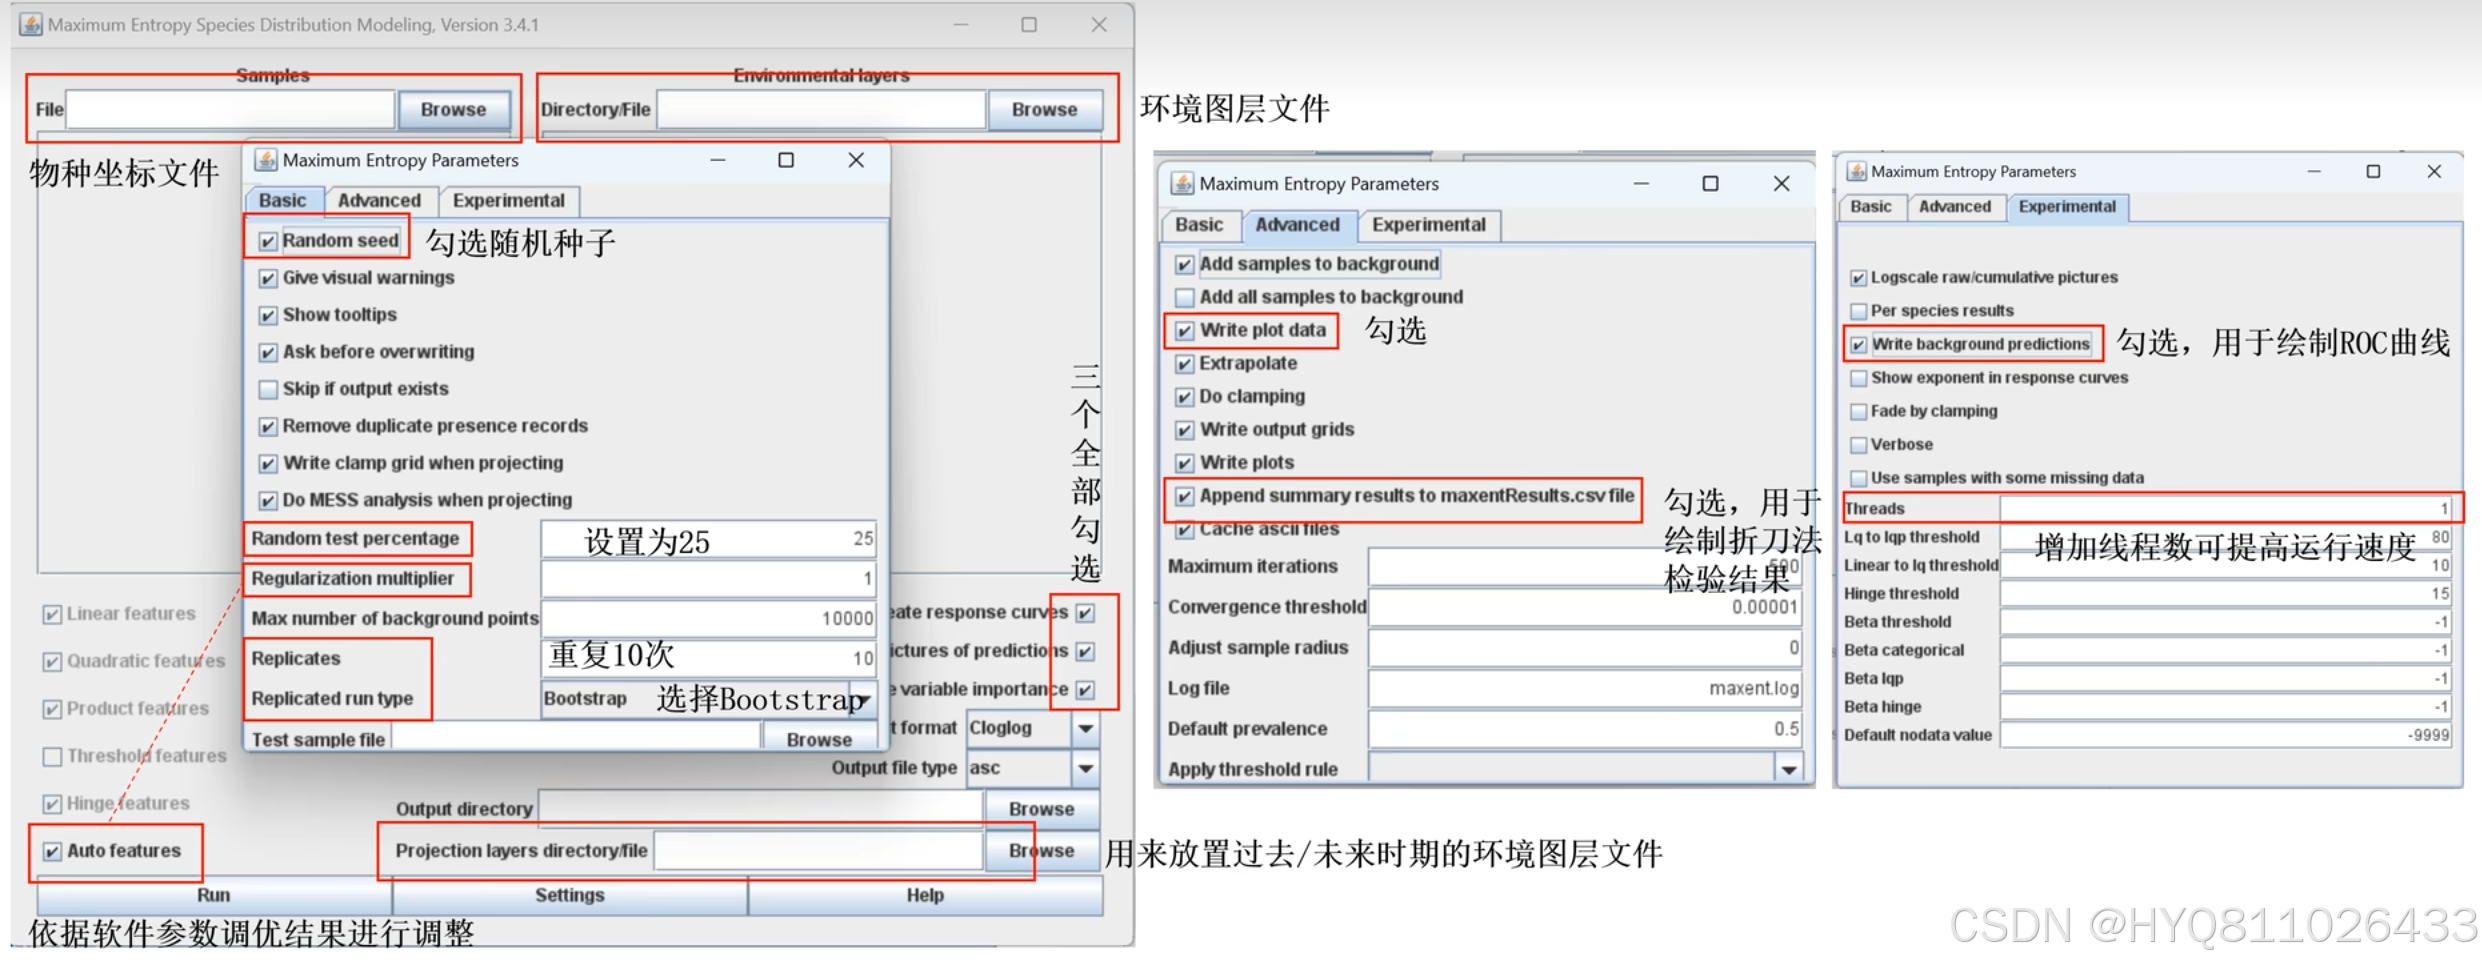Click Projection layers directory/file input

pyautogui.click(x=818, y=850)
